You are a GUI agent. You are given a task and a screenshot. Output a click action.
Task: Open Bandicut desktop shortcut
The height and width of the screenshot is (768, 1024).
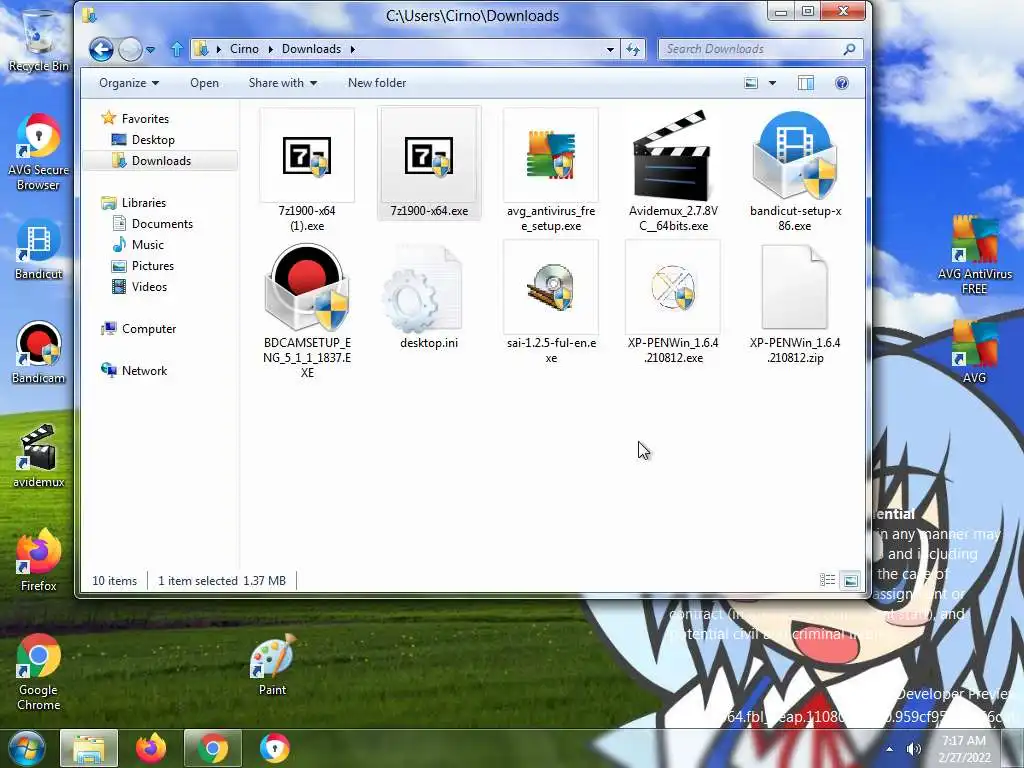coord(39,250)
